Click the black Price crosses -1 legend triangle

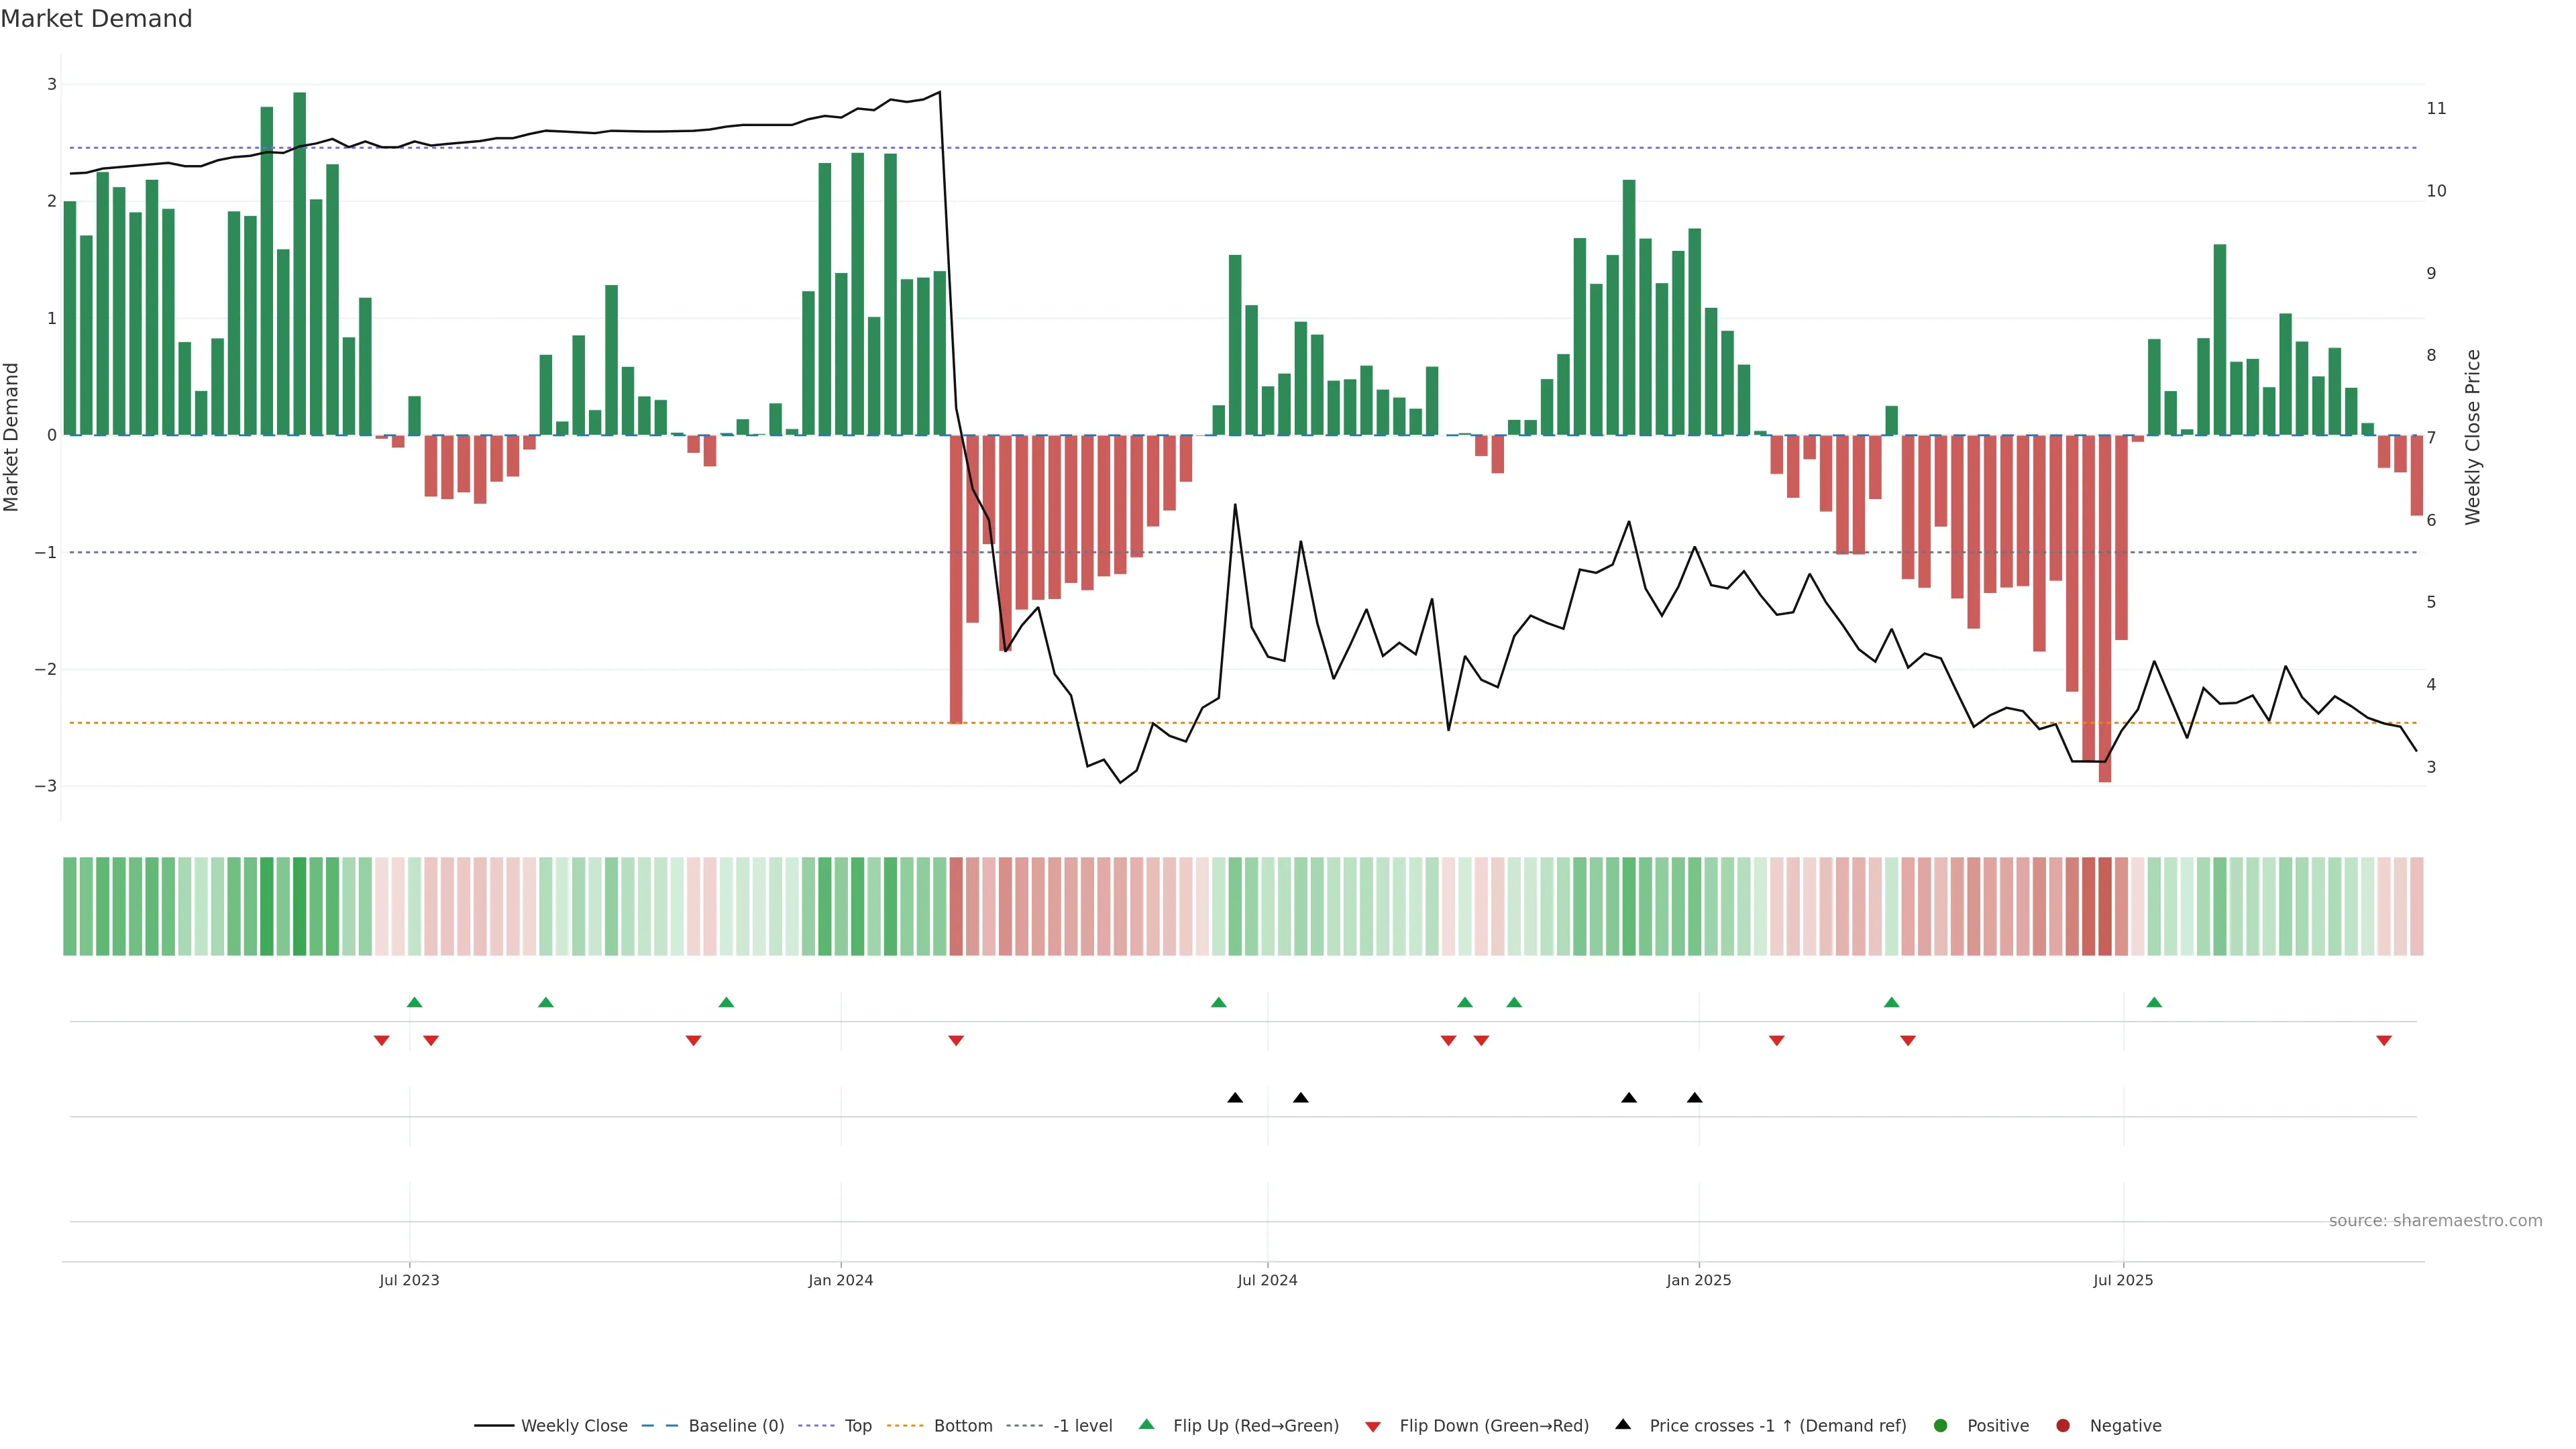click(1623, 1424)
